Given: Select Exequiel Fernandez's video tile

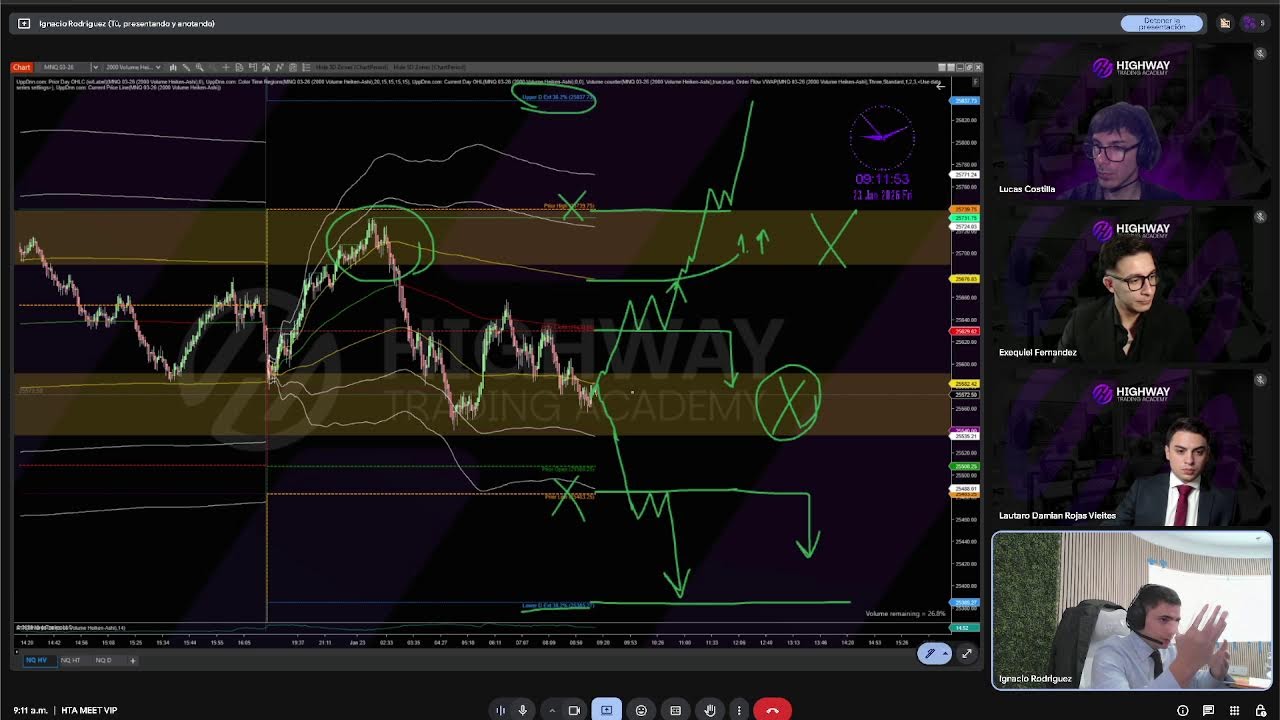Looking at the screenshot, I should (x=1131, y=284).
